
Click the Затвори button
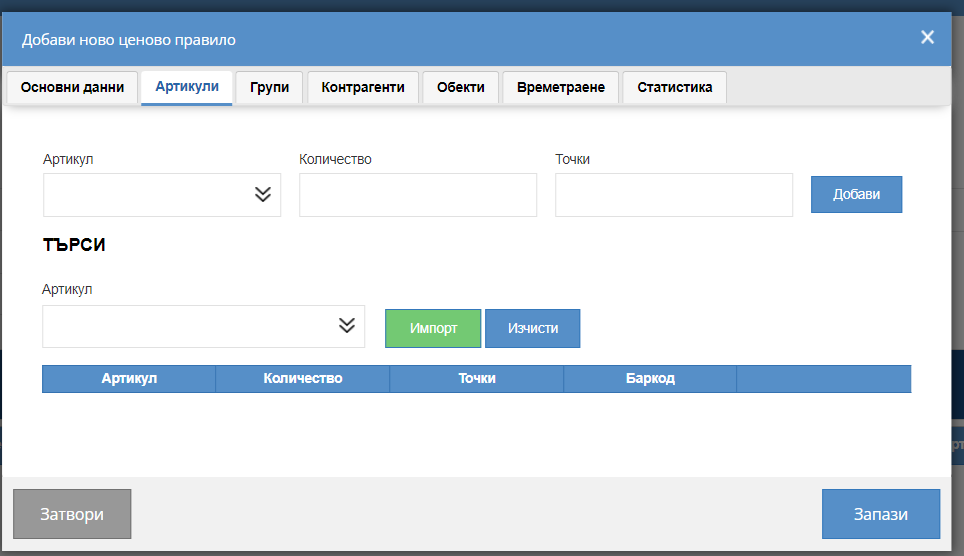tap(72, 514)
